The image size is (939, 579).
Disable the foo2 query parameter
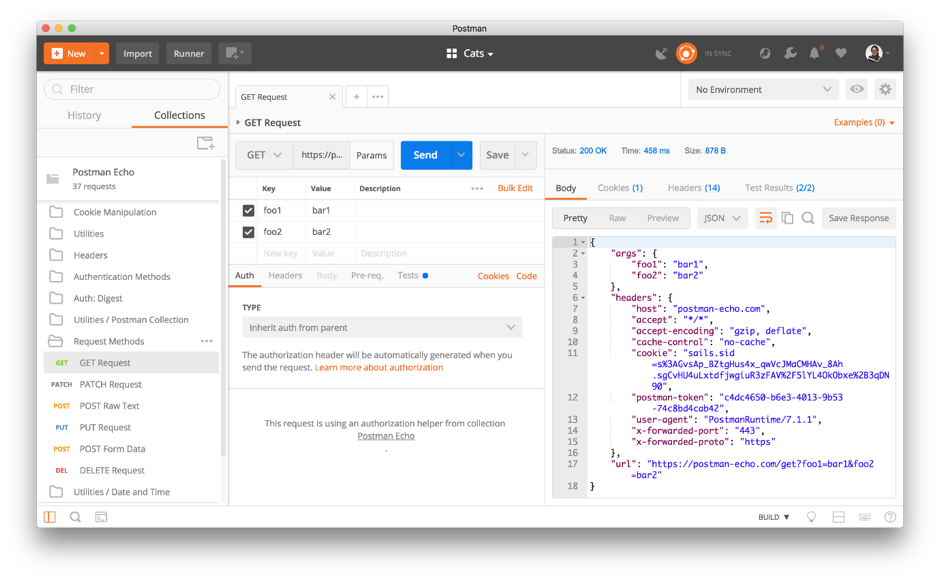(x=249, y=231)
